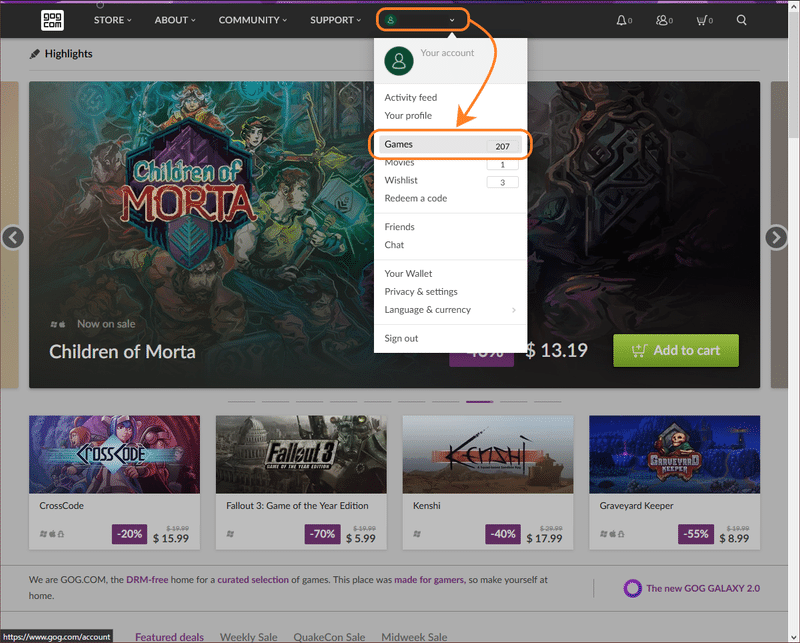
Task: Click the Games count 207 badge
Action: [x=503, y=146]
